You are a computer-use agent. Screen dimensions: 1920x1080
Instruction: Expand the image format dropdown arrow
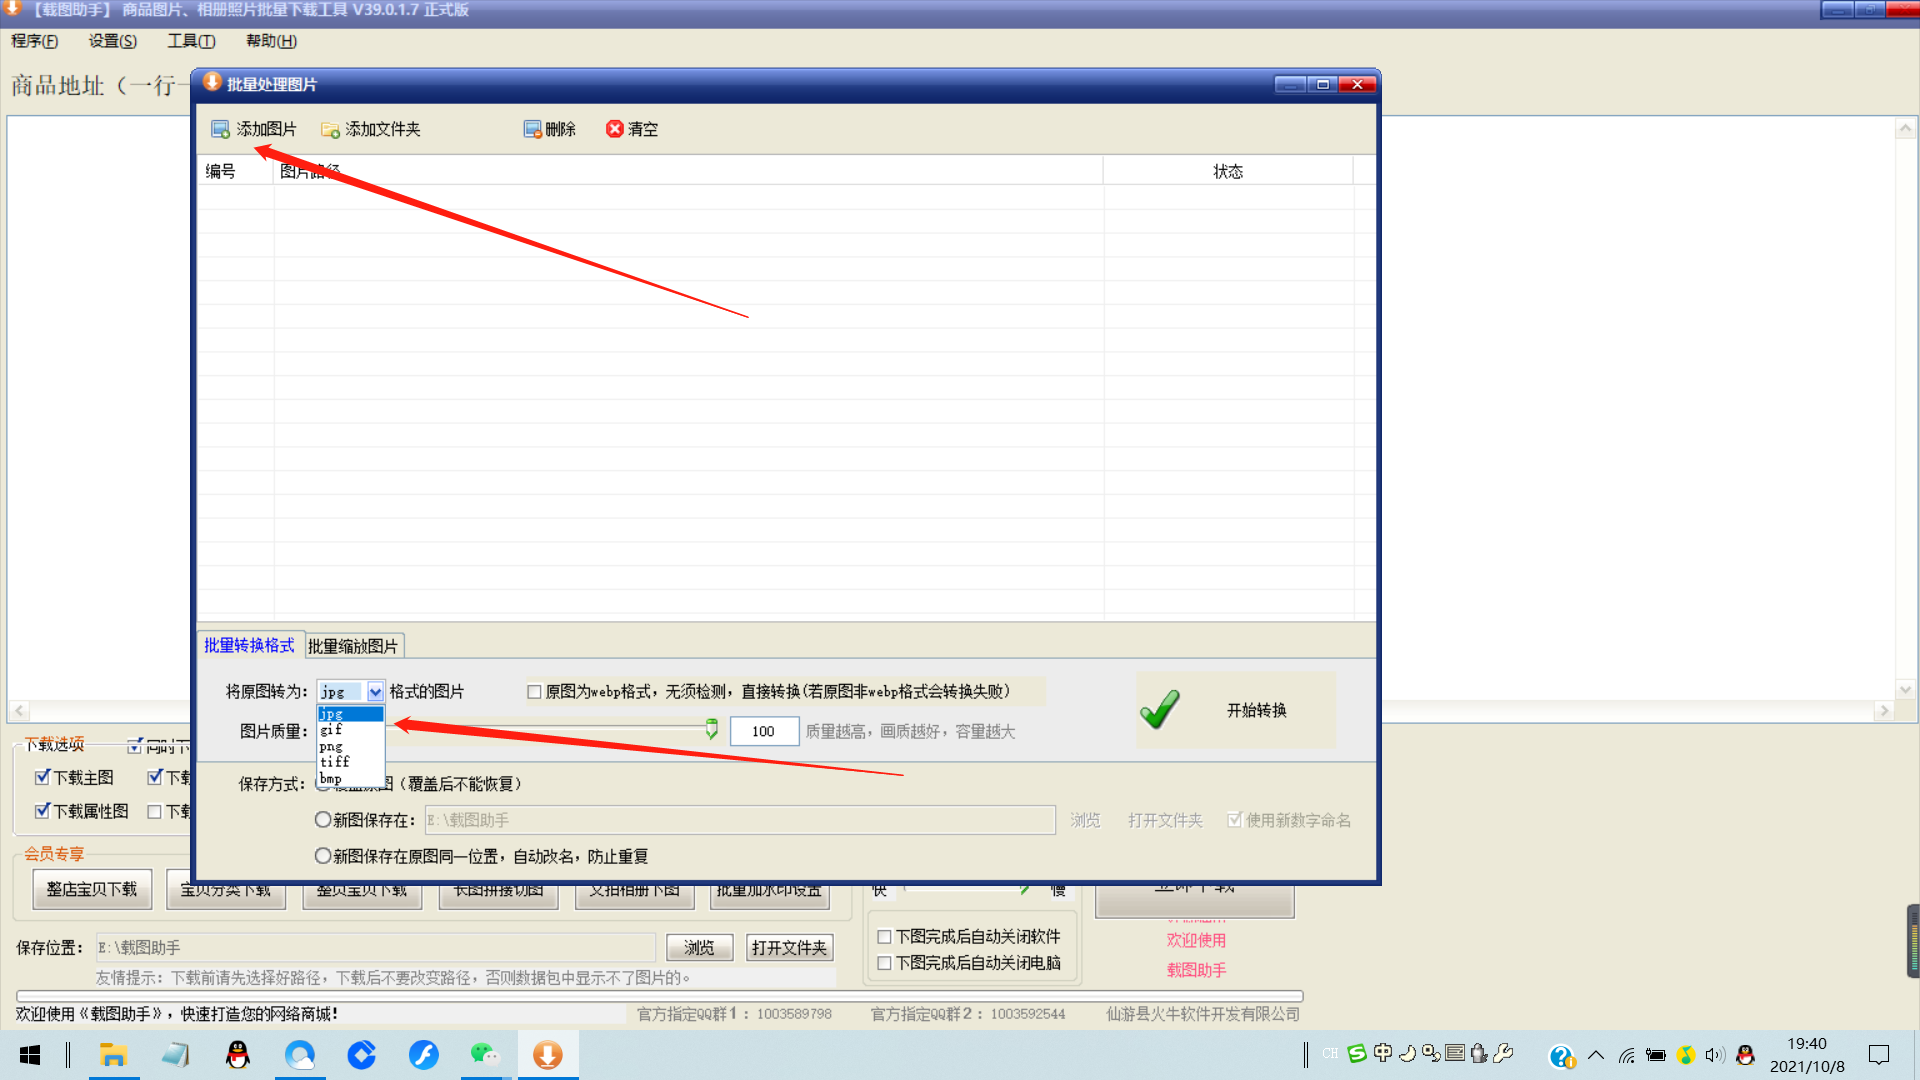[x=375, y=692]
